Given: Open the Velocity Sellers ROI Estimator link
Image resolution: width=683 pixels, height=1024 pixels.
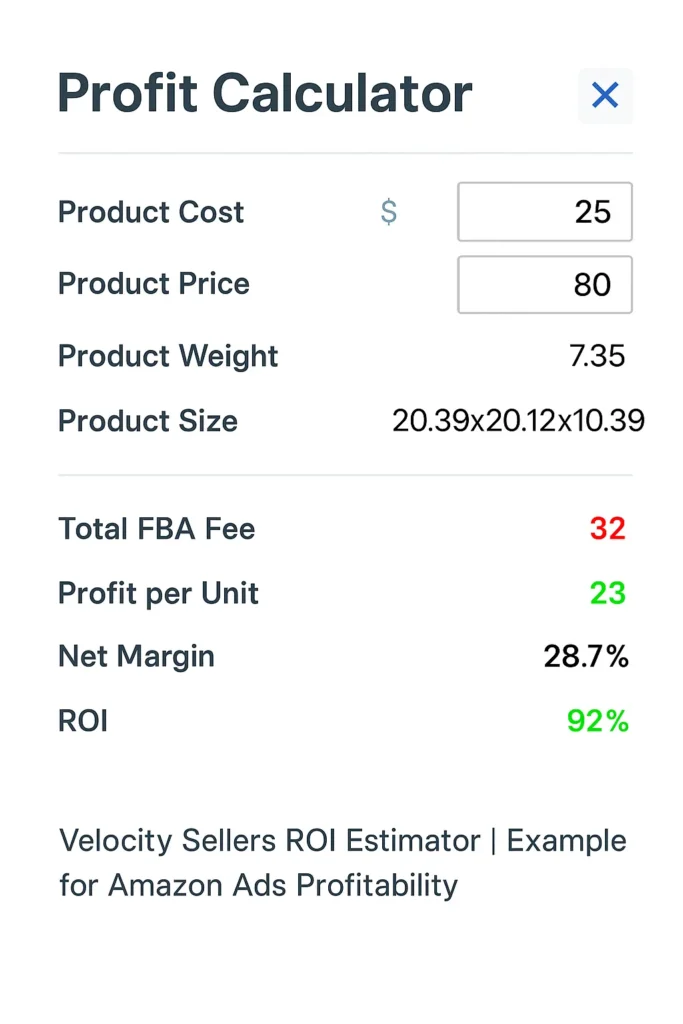Looking at the screenshot, I should coord(343,862).
